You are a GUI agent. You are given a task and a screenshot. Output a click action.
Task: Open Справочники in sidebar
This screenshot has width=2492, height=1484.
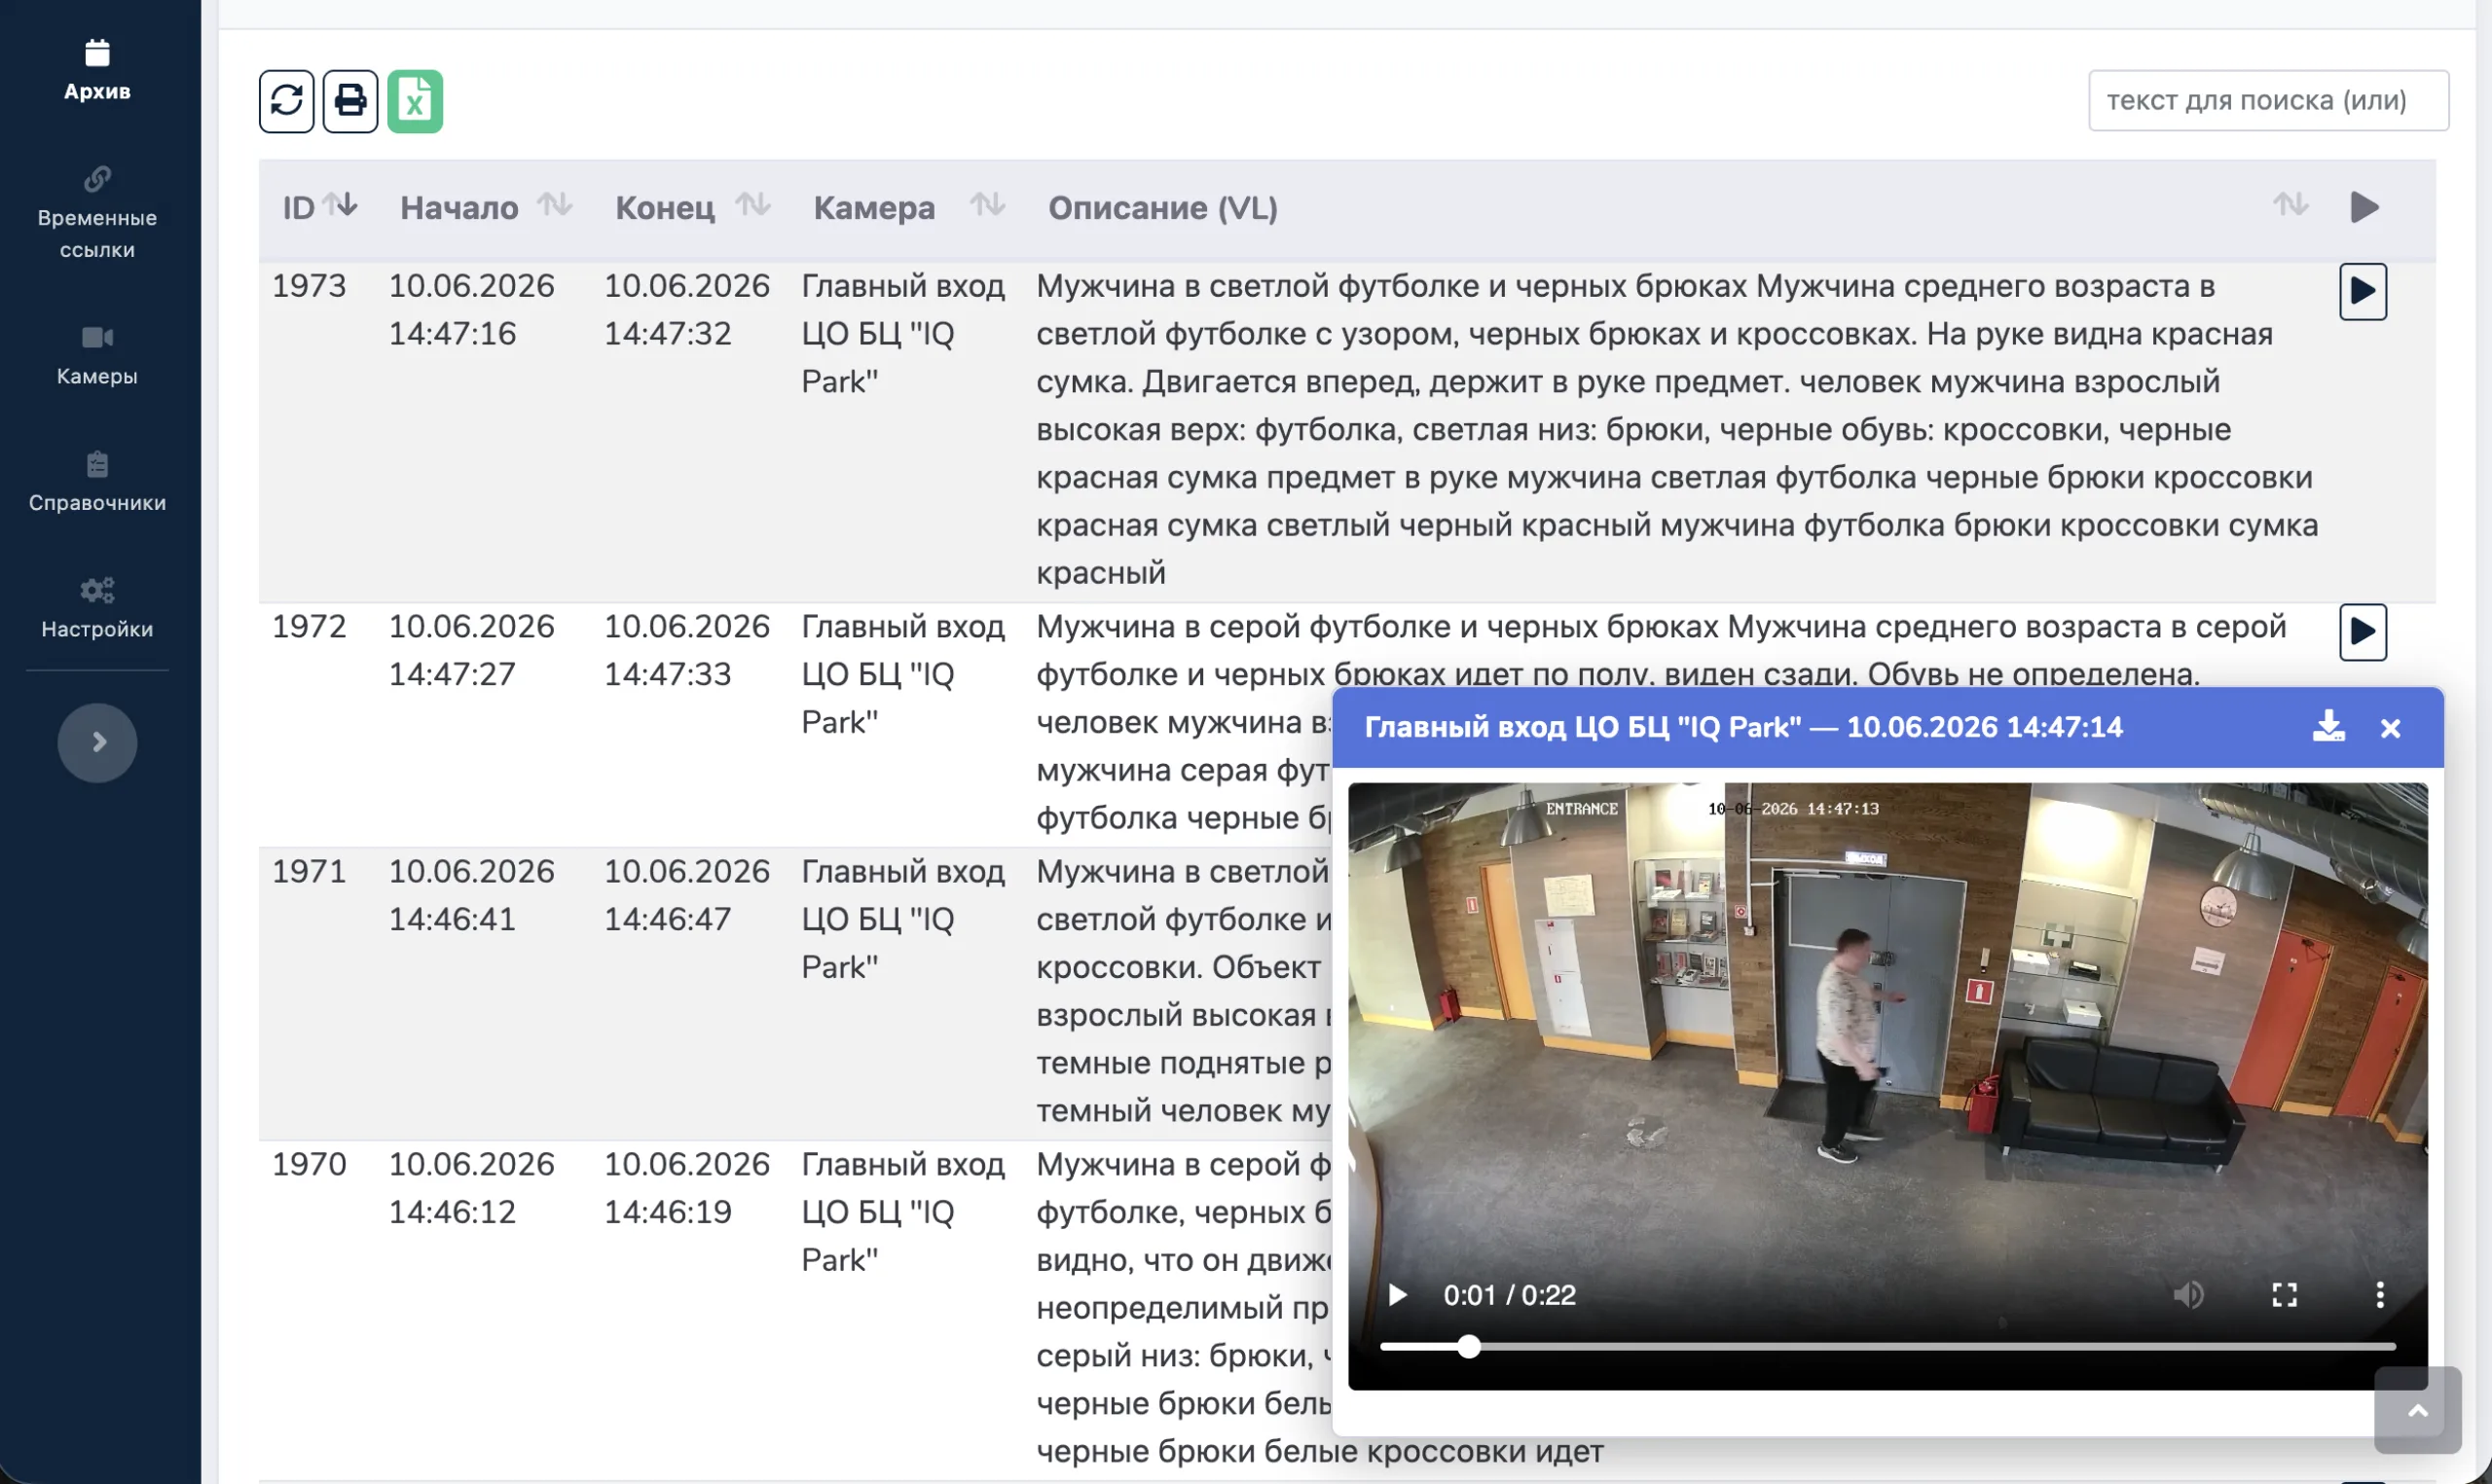[97, 482]
